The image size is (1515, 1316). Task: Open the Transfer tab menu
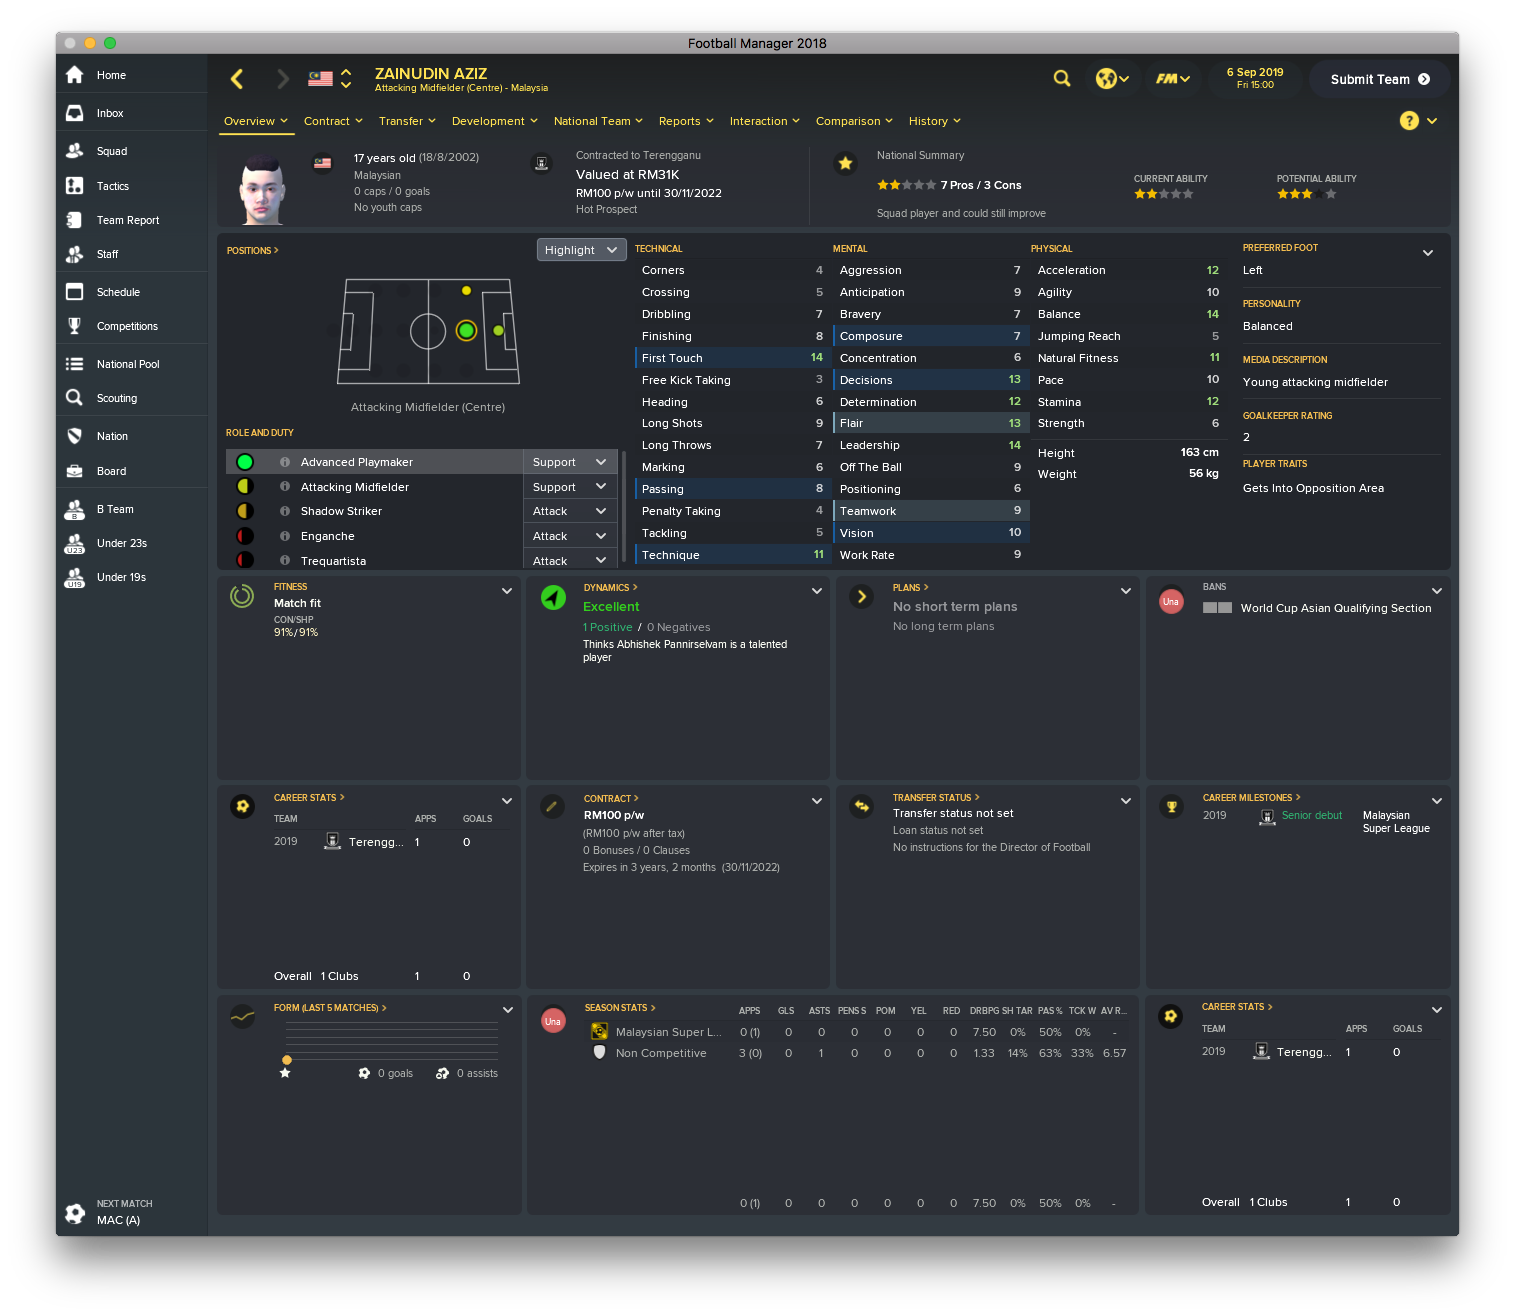(x=407, y=121)
